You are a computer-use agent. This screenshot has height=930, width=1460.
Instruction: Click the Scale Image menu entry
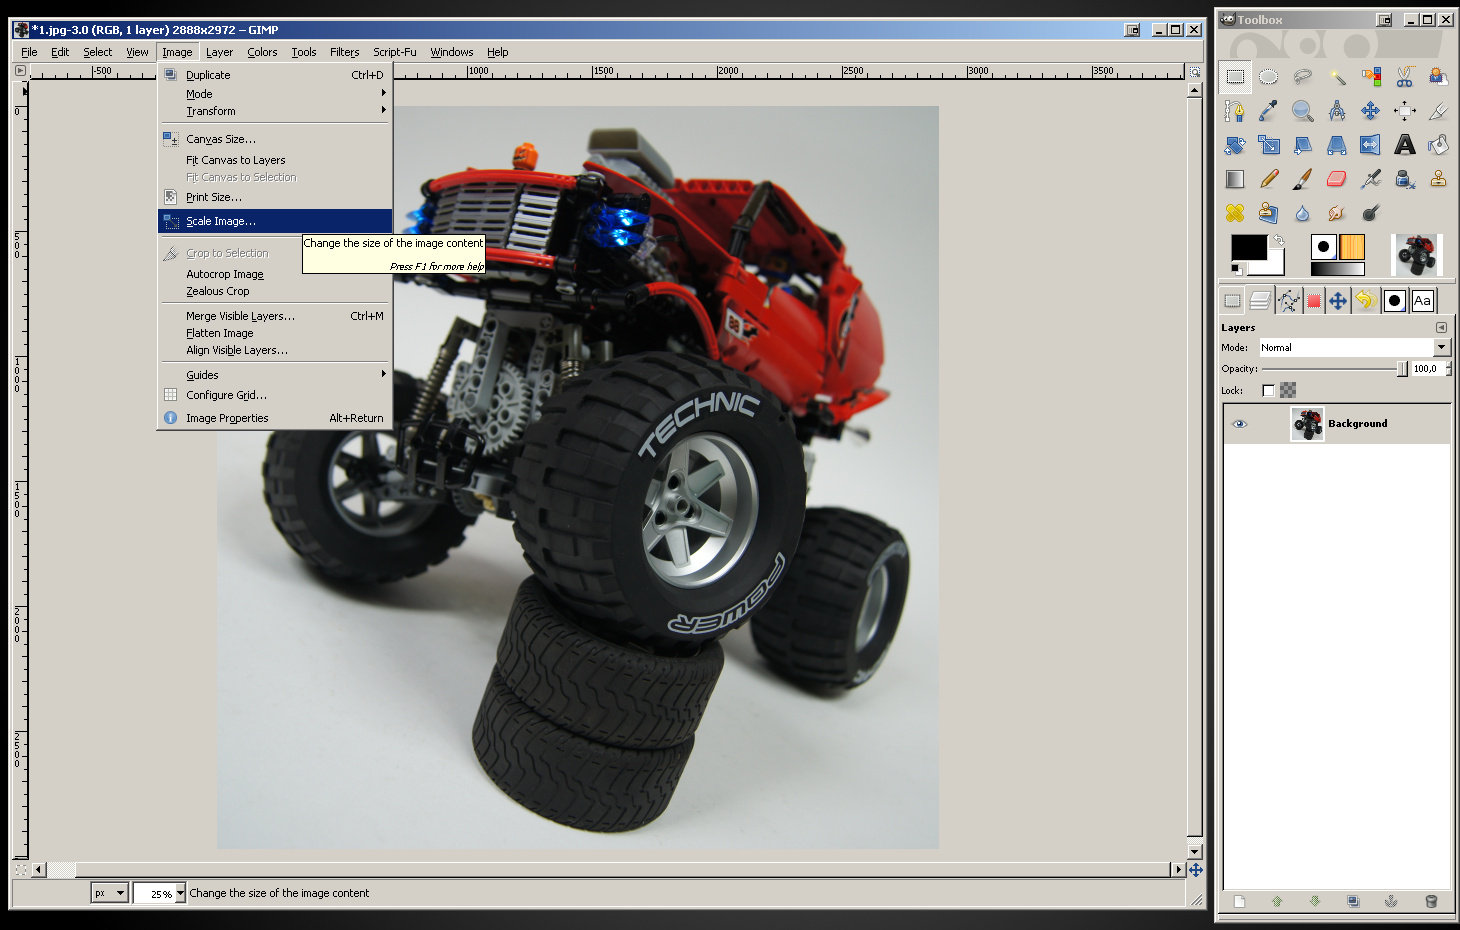pos(275,221)
